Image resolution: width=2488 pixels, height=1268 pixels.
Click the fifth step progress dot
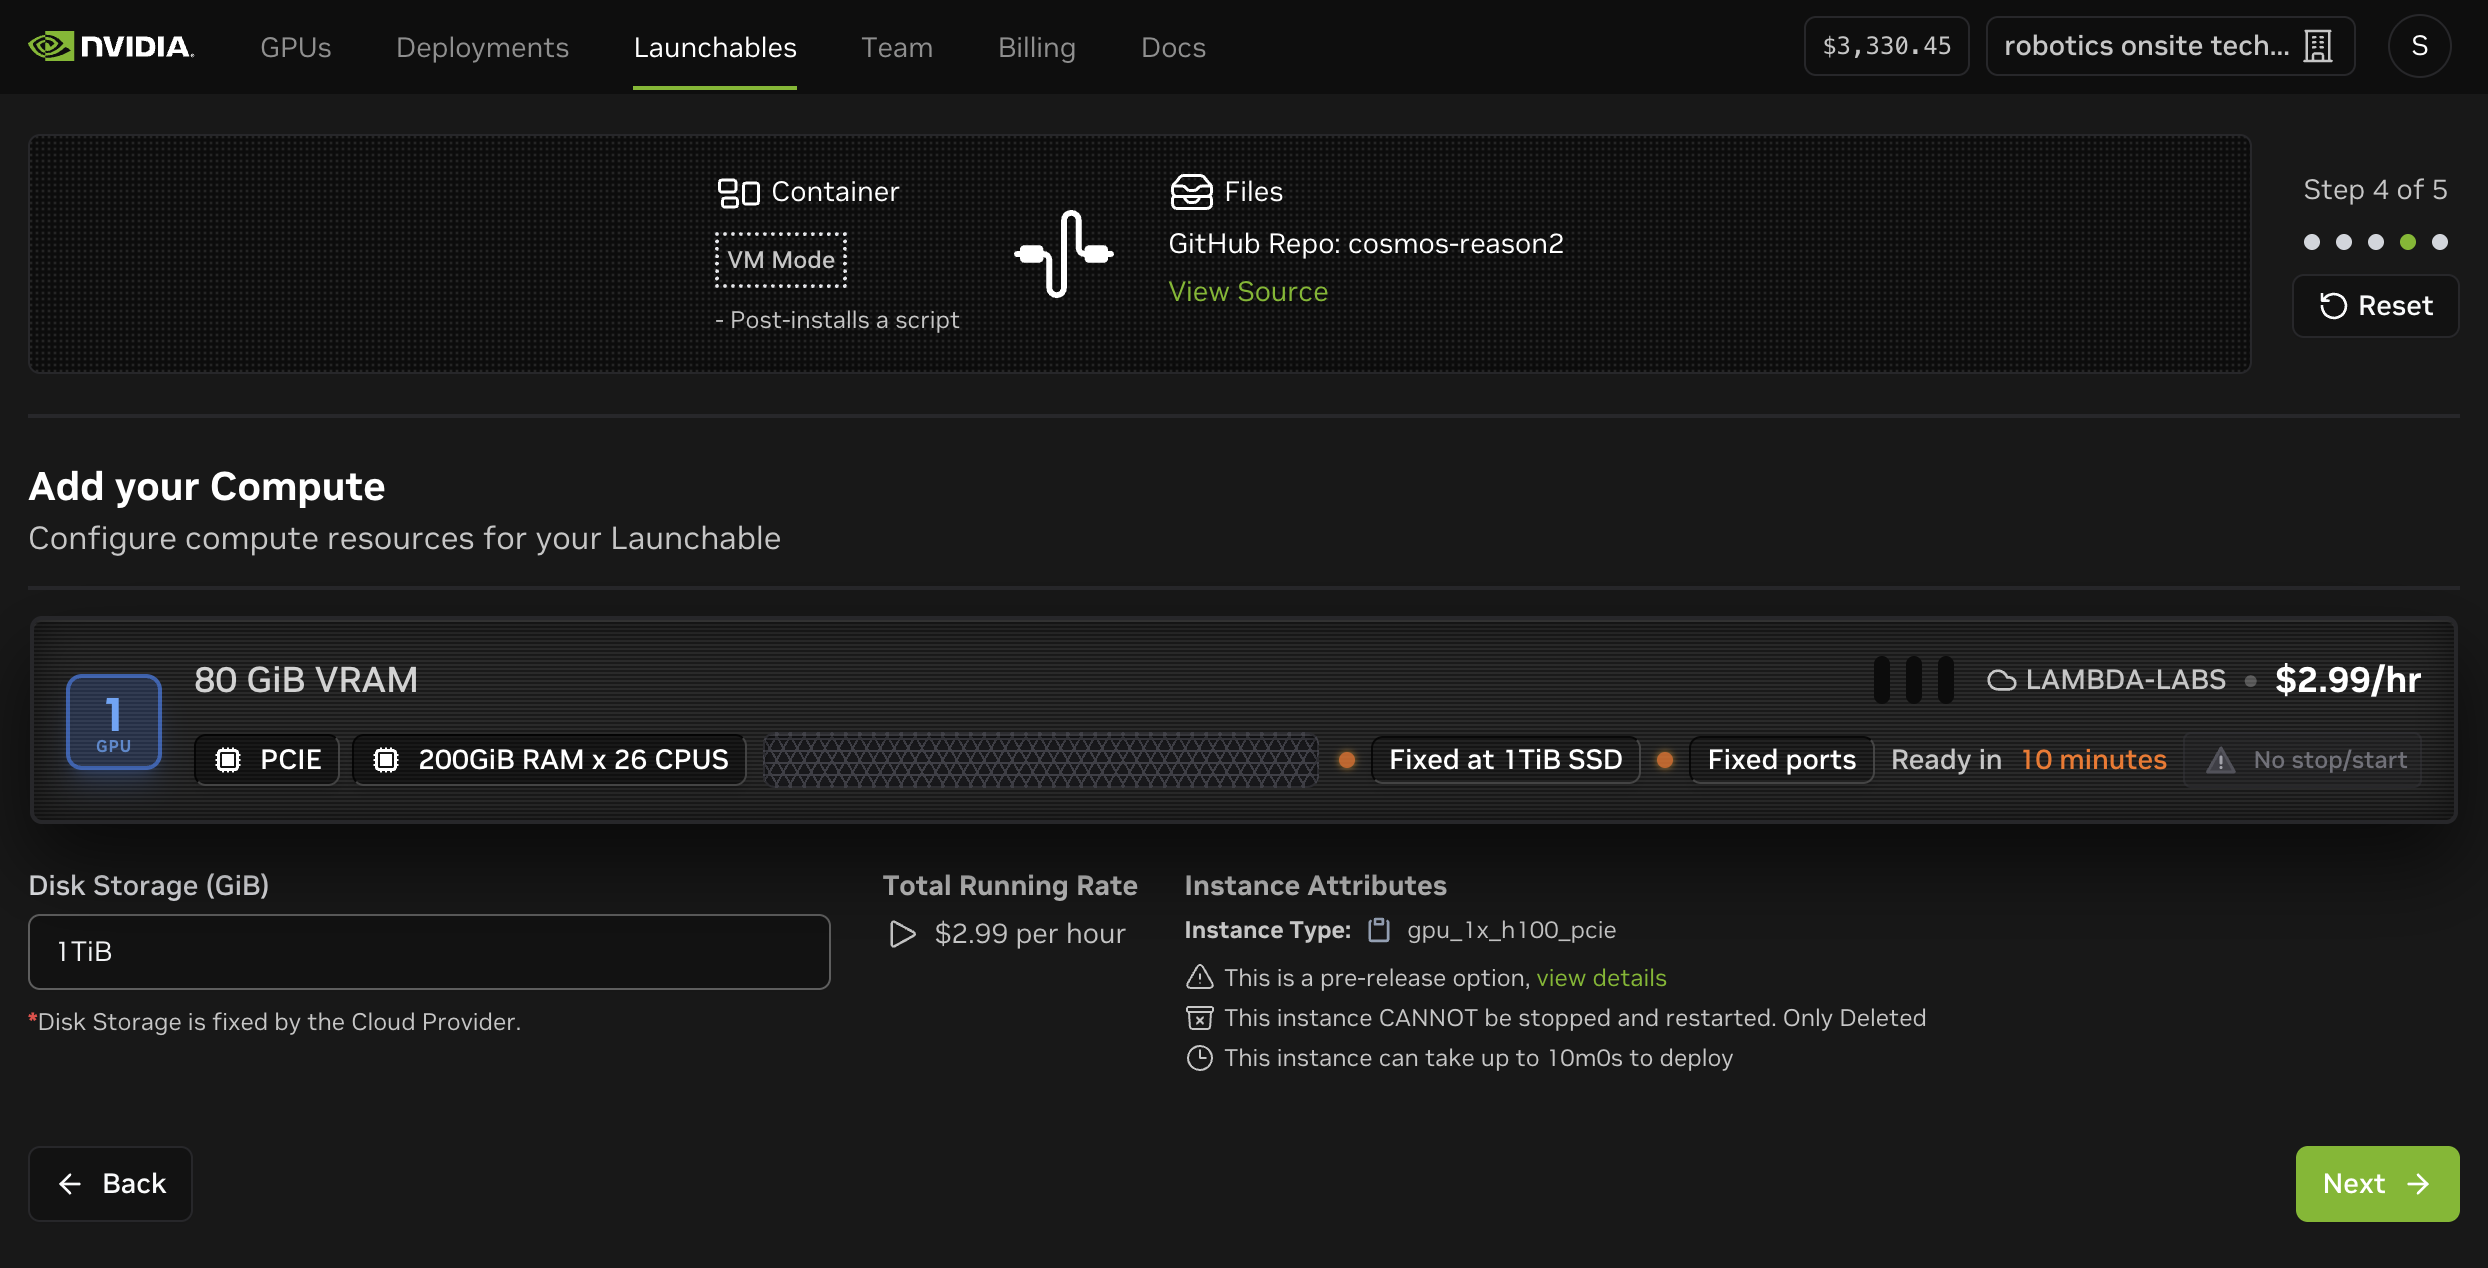click(2440, 242)
